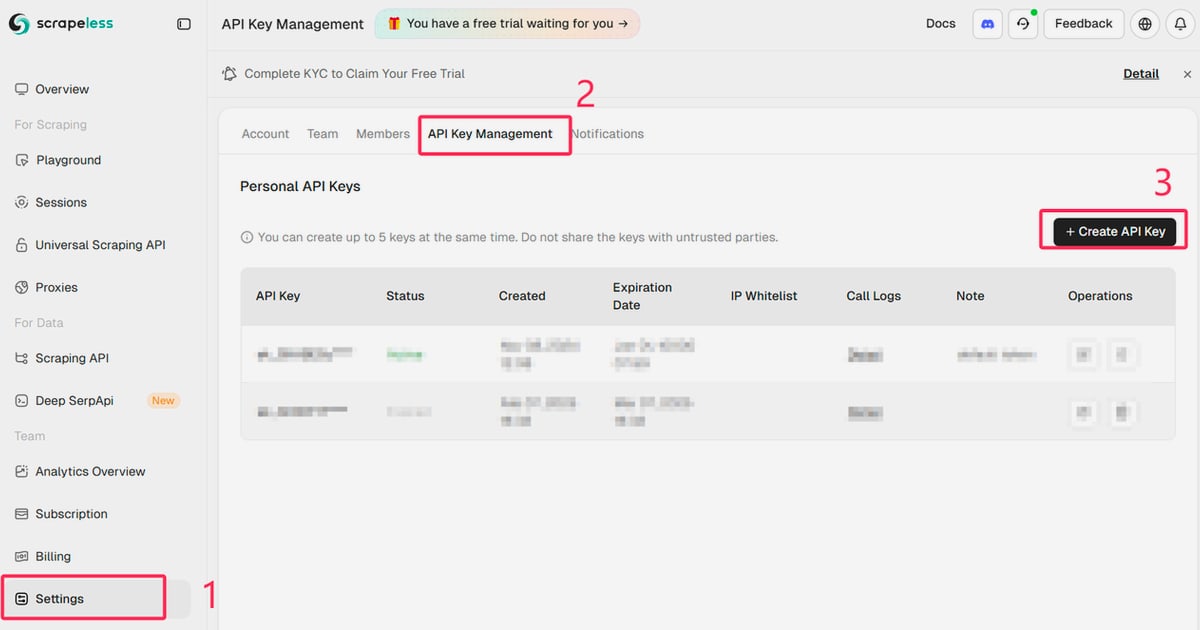Open the free trial banner
The width and height of the screenshot is (1200, 630).
pos(507,23)
